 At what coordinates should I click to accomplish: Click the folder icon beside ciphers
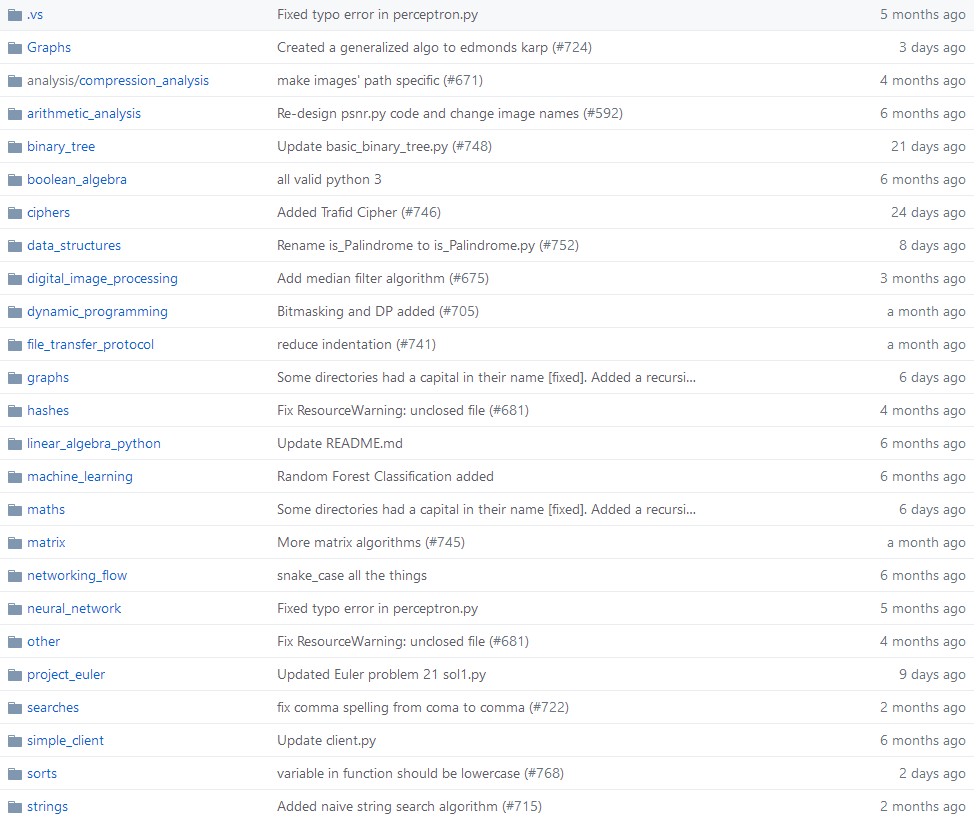(x=15, y=212)
